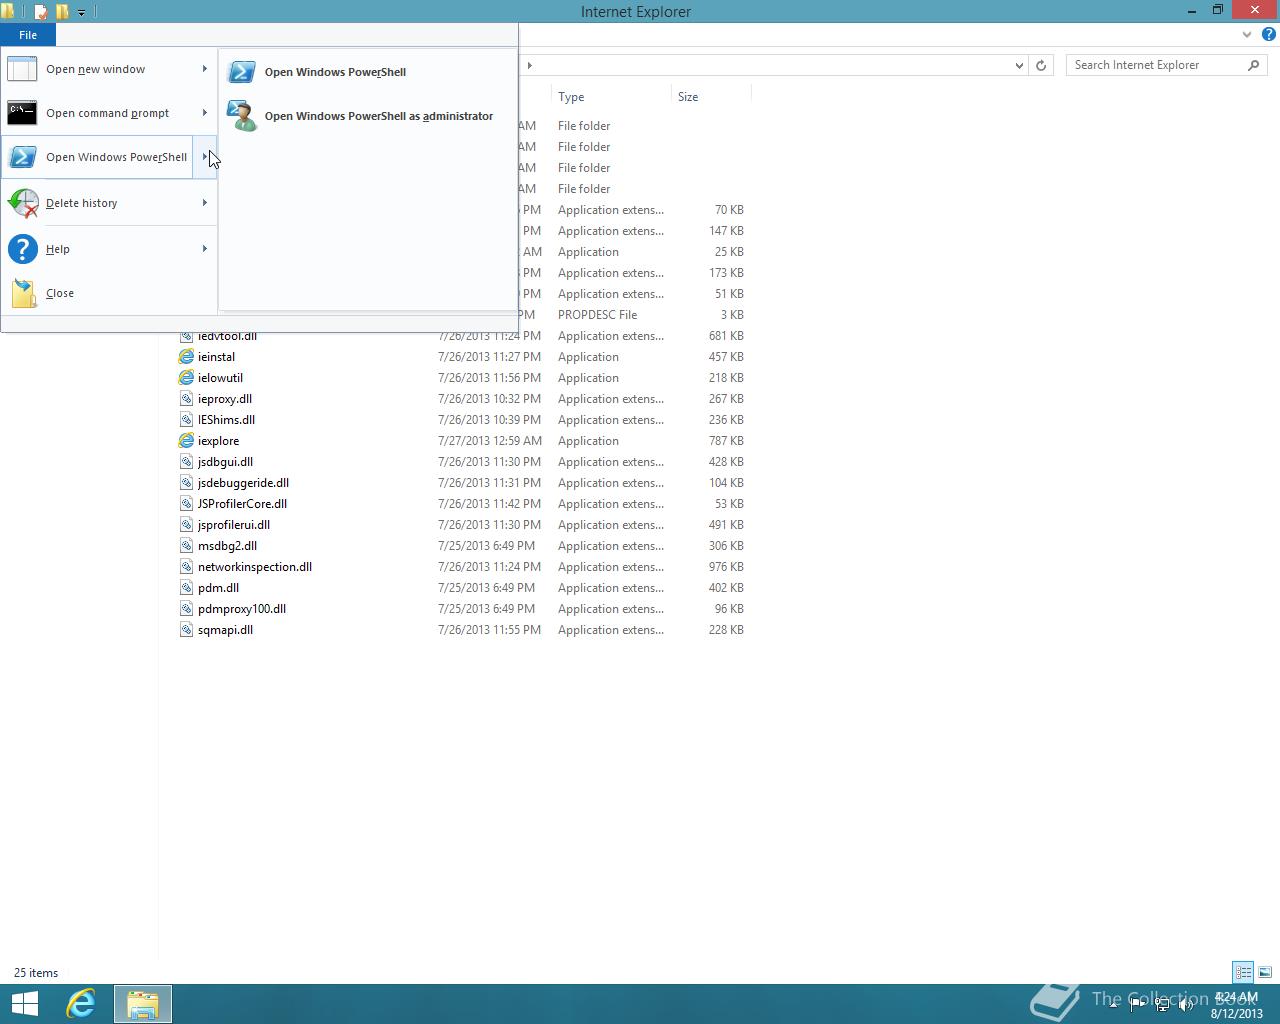Select the JSProfilerCore.dll file

pos(242,504)
